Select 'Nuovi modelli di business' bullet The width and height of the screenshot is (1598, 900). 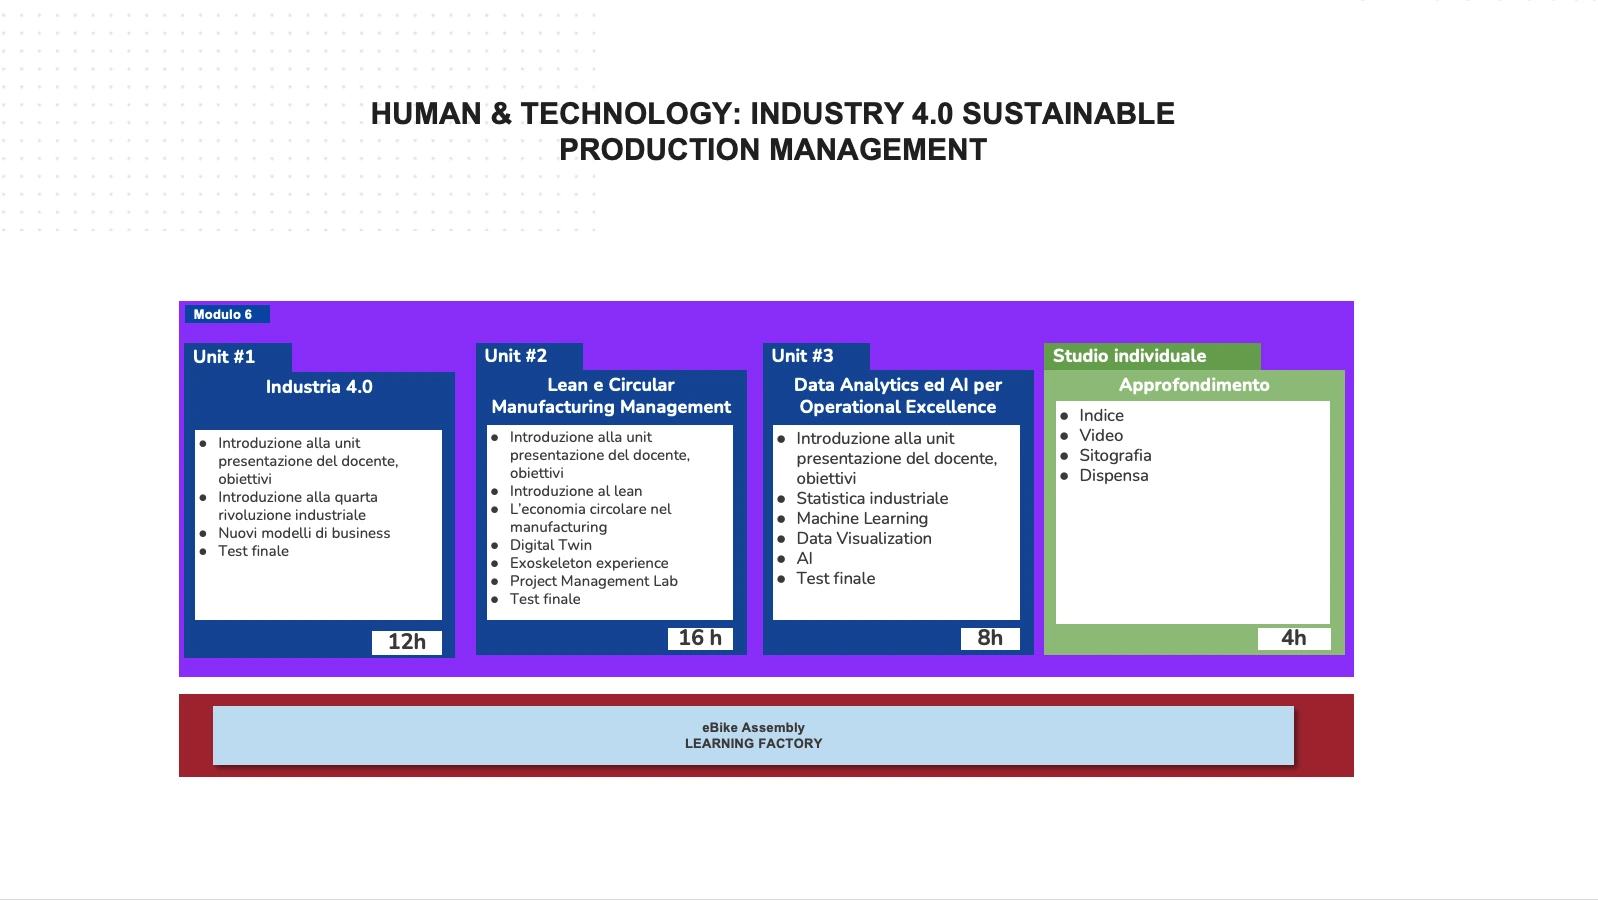point(304,533)
